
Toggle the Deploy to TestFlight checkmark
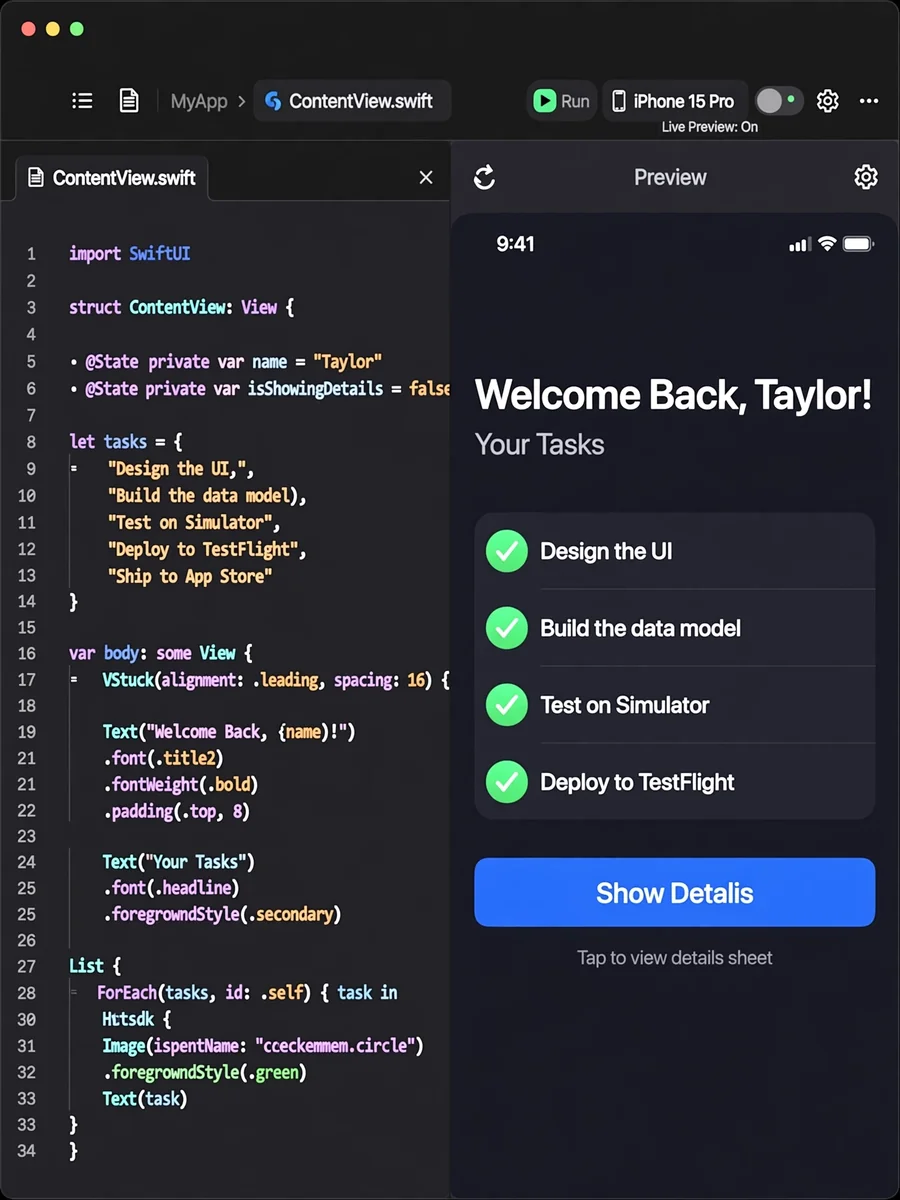pyautogui.click(x=507, y=782)
